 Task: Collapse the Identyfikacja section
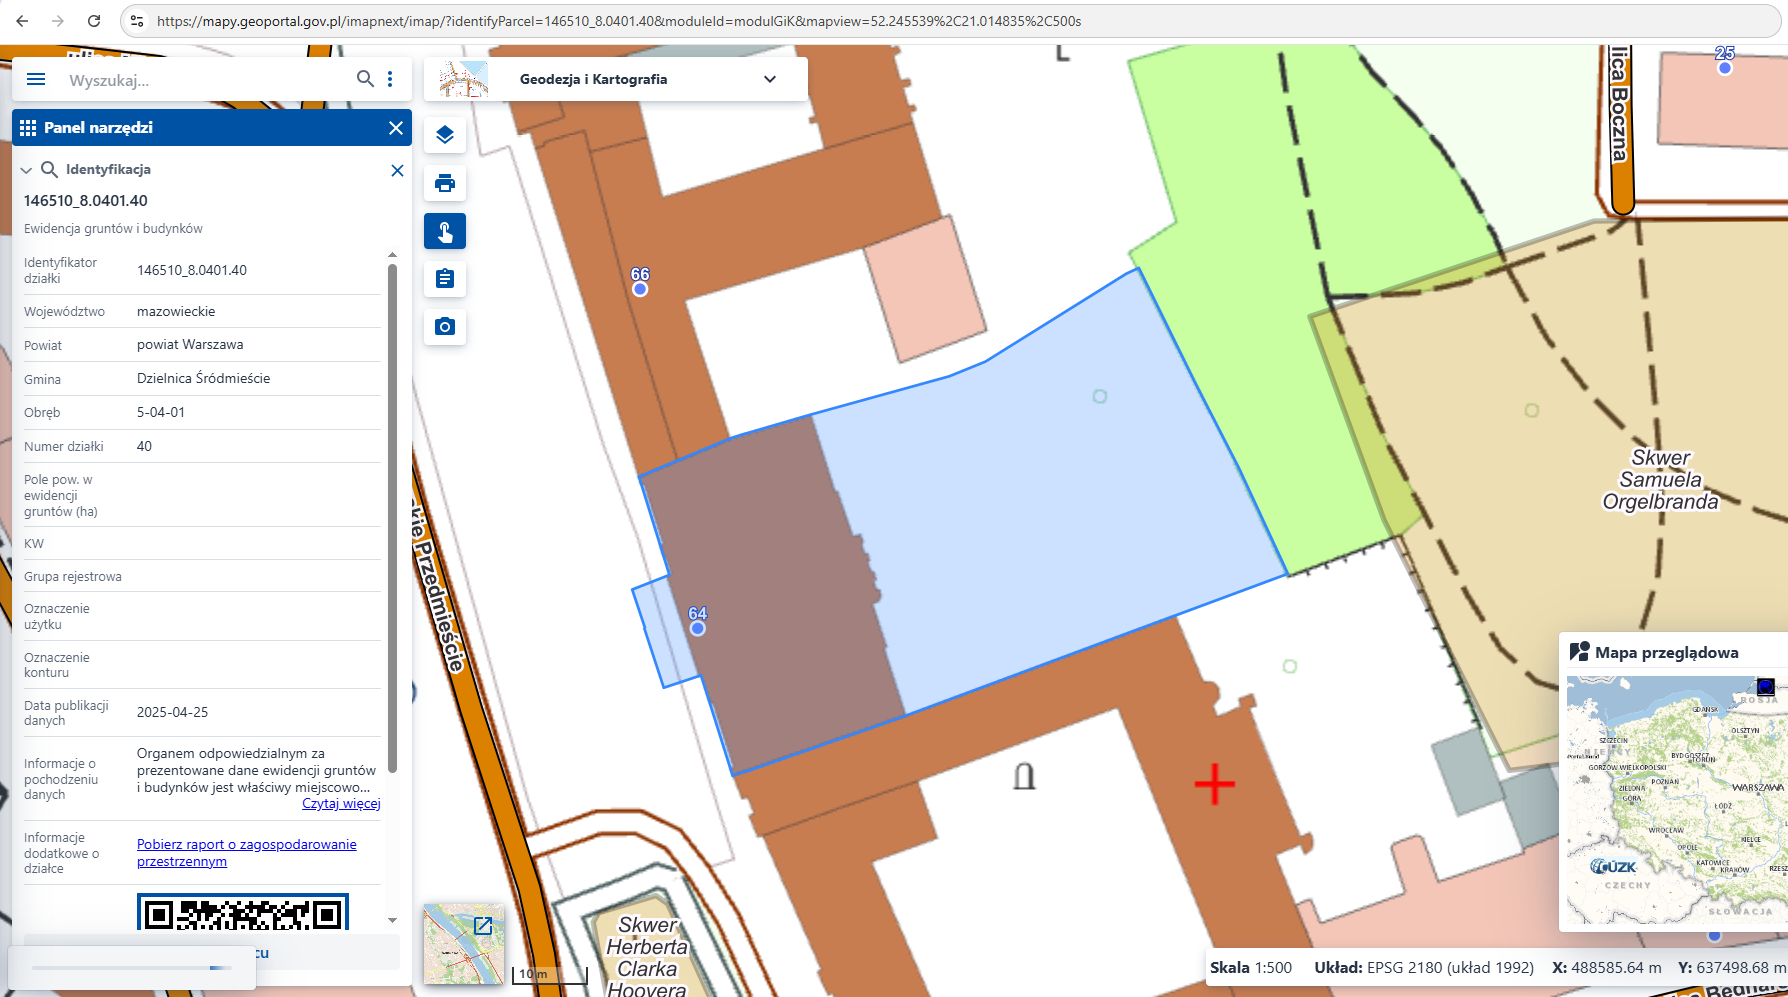click(27, 170)
